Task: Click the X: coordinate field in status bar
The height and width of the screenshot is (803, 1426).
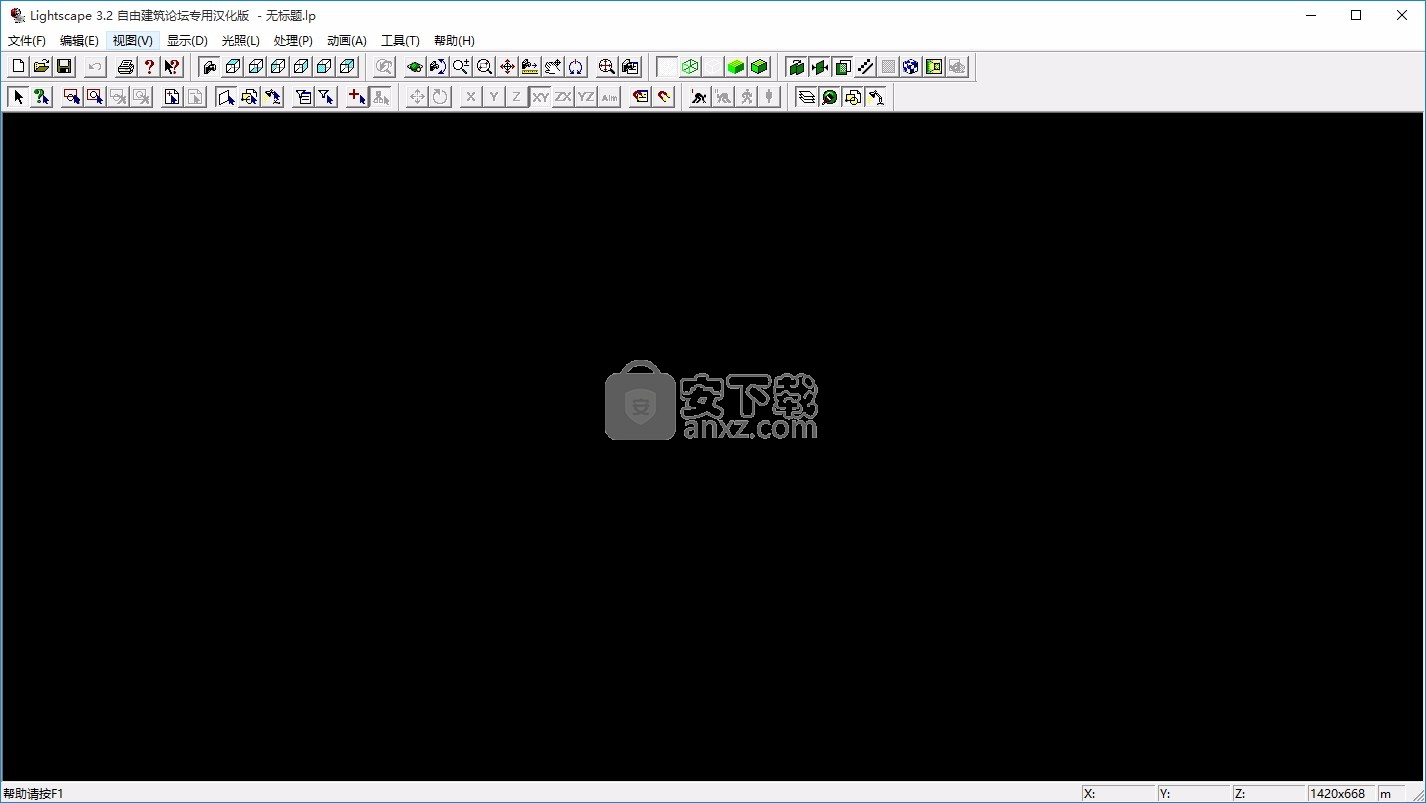Action: coord(1118,793)
